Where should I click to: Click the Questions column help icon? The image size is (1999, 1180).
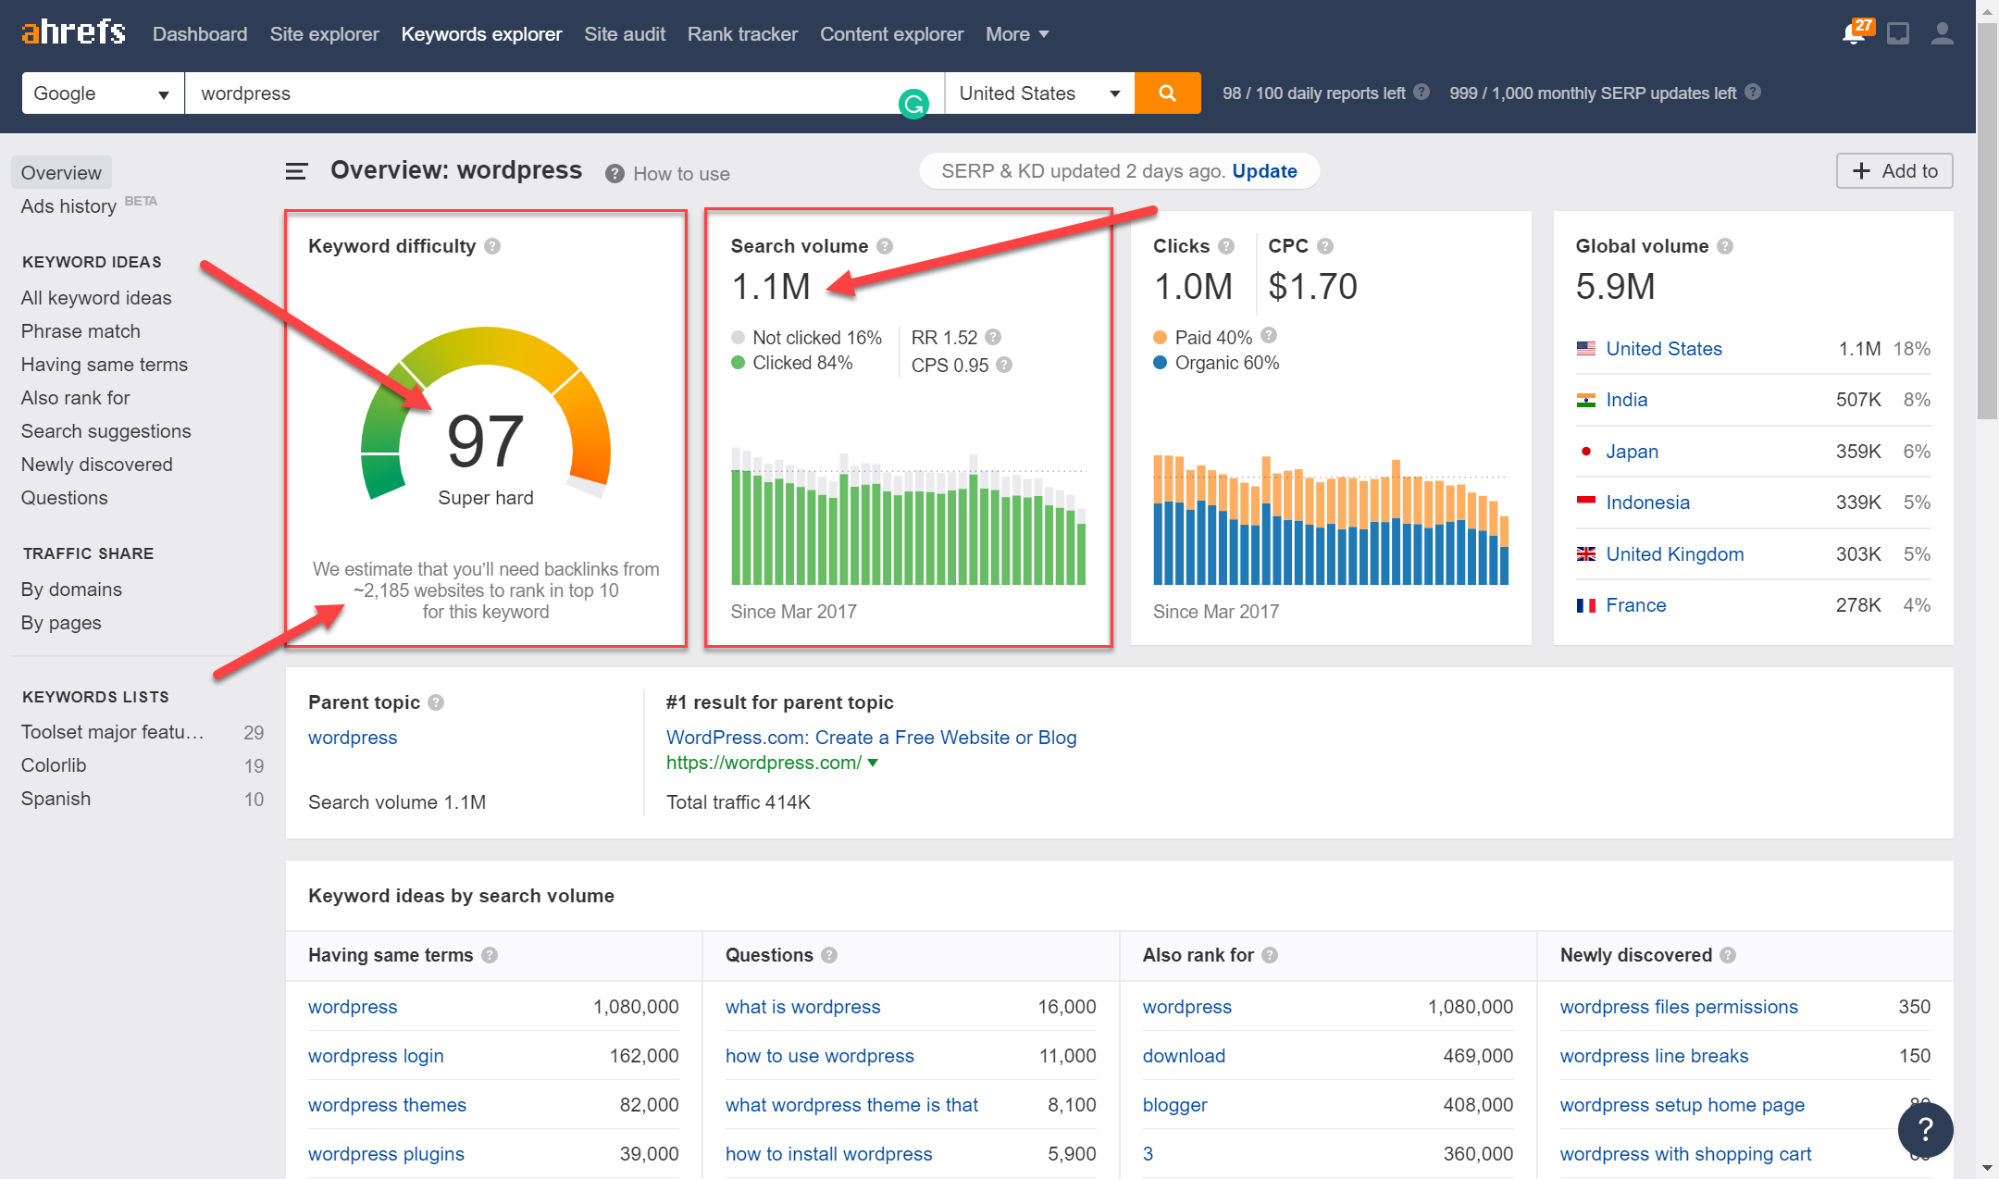[x=829, y=955]
